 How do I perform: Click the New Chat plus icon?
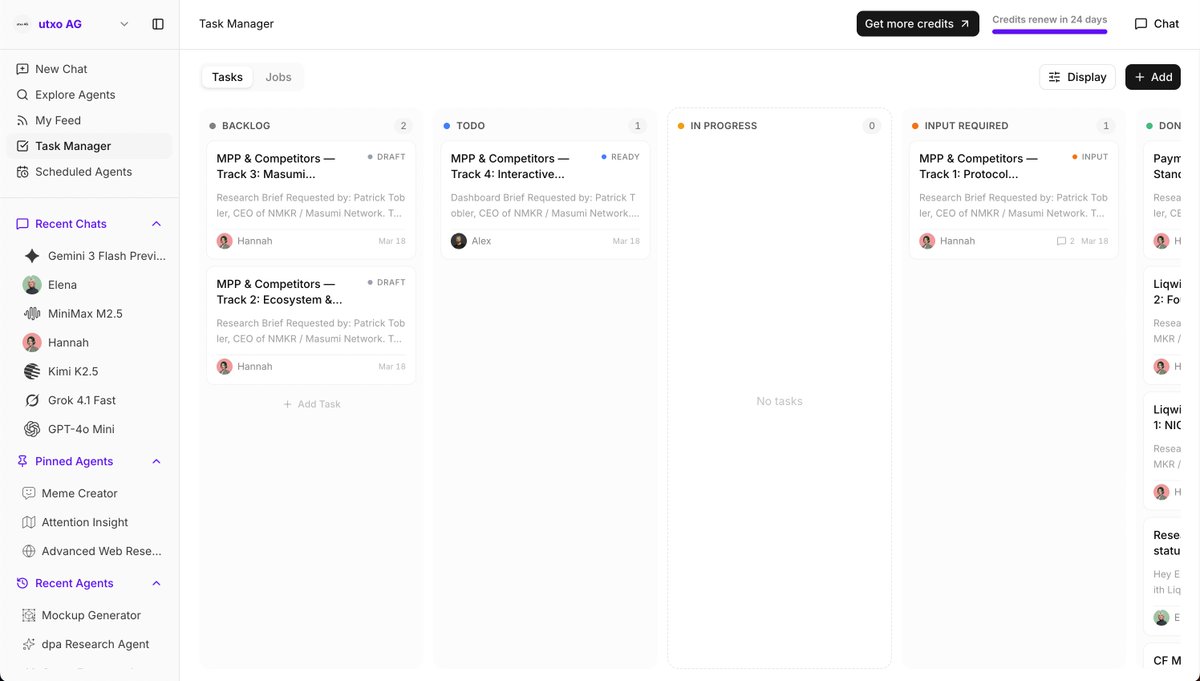point(23,69)
